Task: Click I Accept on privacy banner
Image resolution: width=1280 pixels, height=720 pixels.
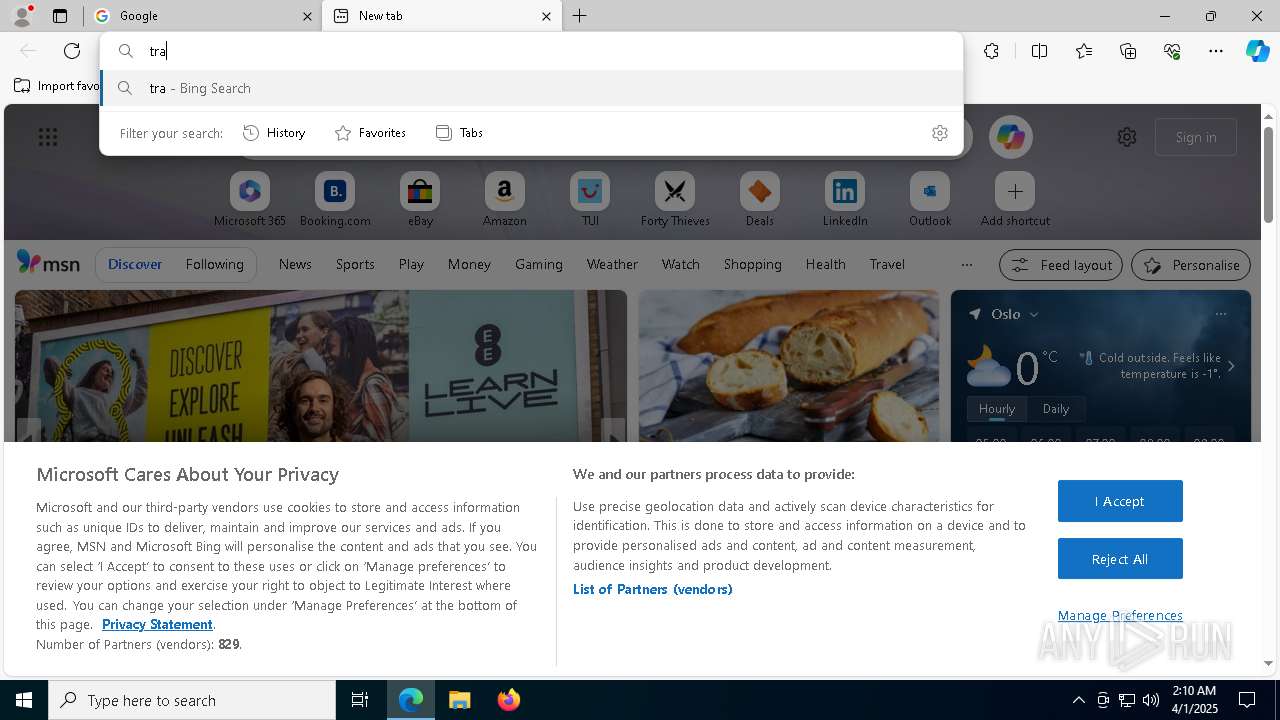Action: (1120, 501)
